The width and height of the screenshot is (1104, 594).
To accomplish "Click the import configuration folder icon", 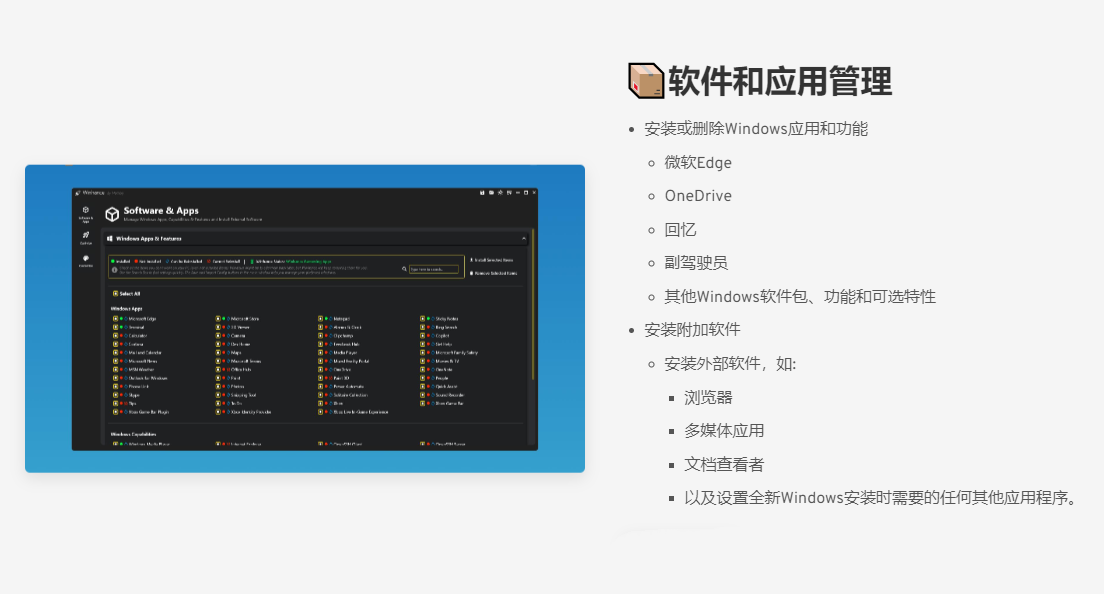I will pyautogui.click(x=491, y=193).
